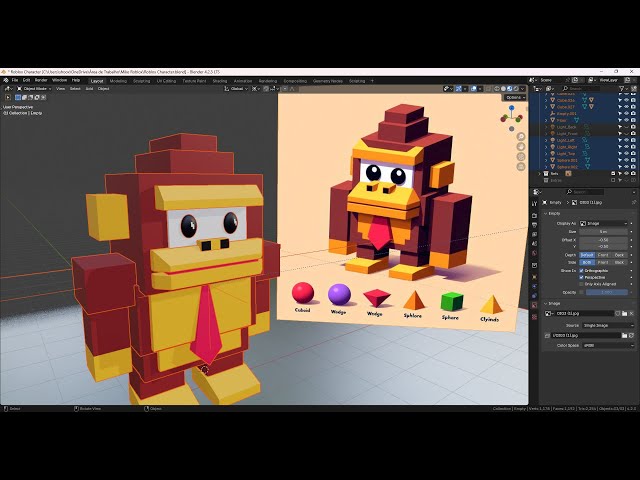Open the Object Mode dropdown
The width and height of the screenshot is (640, 480).
click(34, 89)
